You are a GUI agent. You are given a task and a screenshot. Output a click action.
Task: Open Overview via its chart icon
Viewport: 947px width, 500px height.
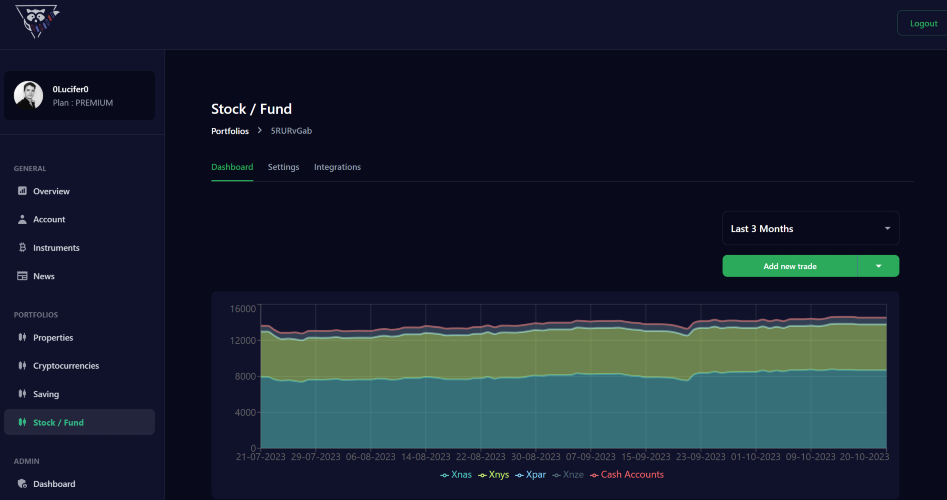tap(22, 191)
